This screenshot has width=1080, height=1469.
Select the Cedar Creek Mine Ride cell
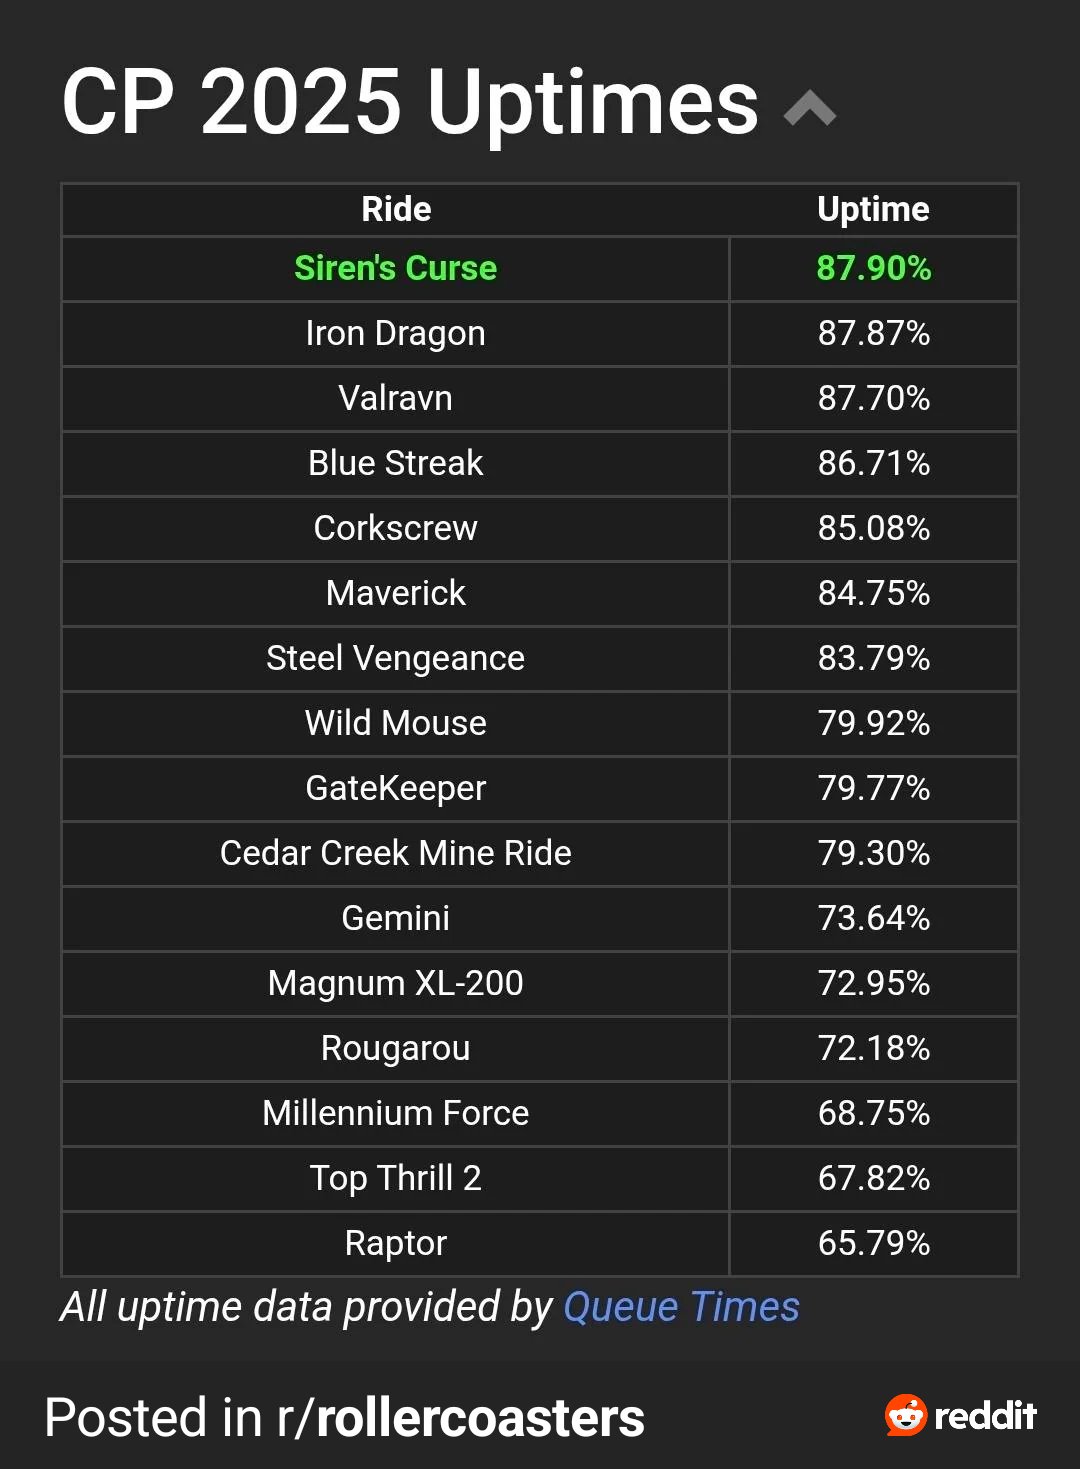point(396,854)
